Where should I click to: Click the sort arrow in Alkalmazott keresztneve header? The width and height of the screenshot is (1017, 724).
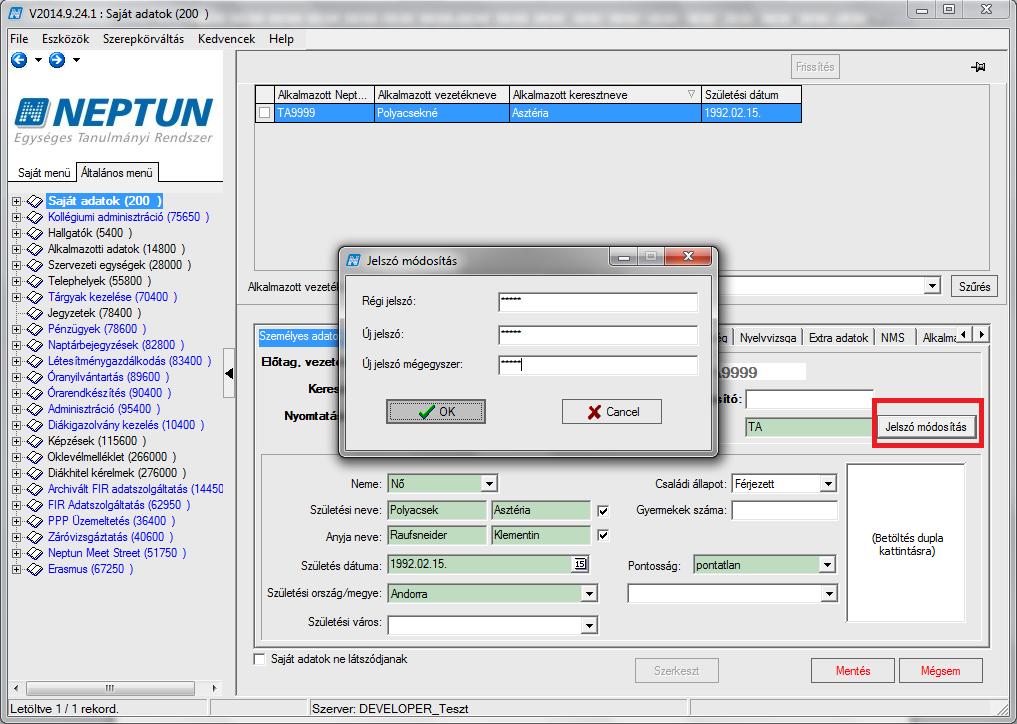[x=691, y=95]
